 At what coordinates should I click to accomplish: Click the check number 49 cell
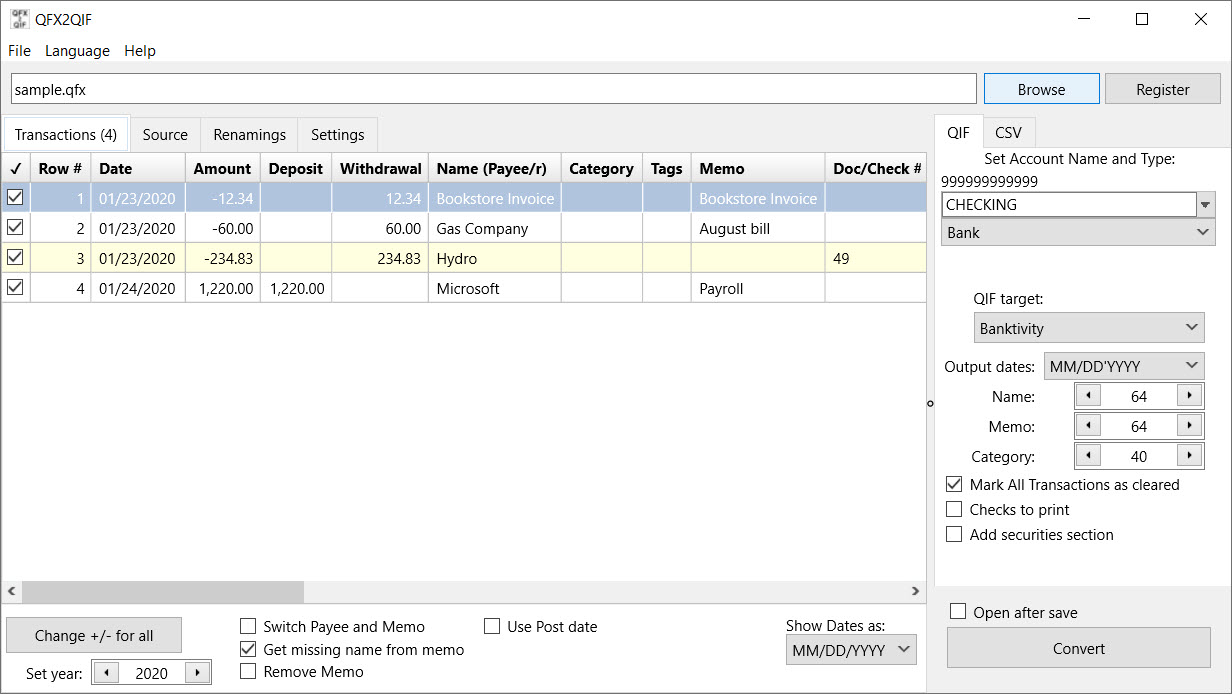pyautogui.click(x=876, y=258)
